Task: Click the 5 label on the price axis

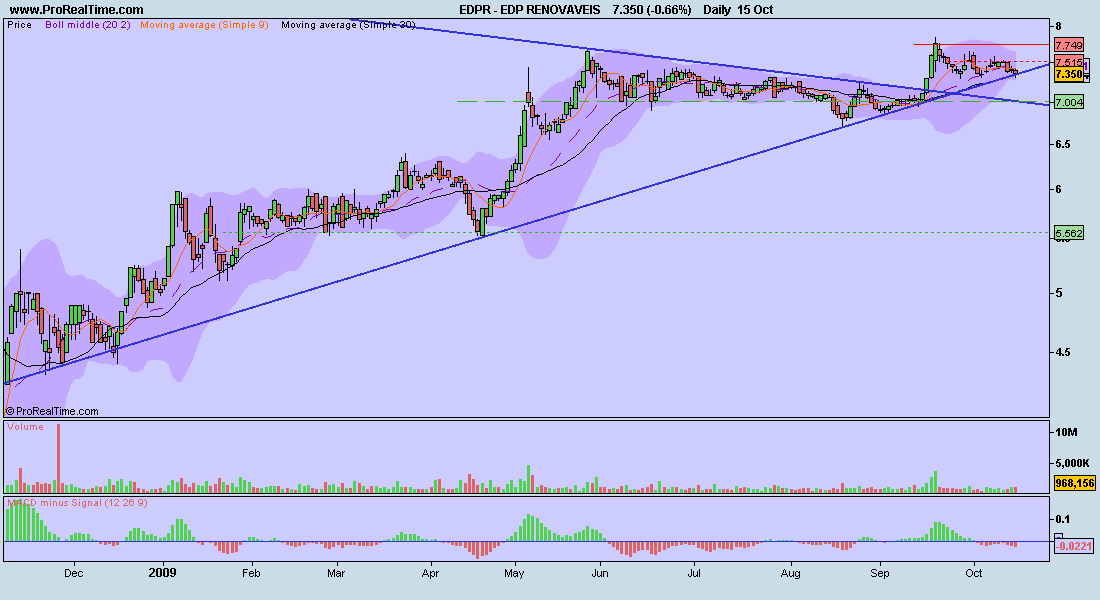Action: coord(1059,293)
